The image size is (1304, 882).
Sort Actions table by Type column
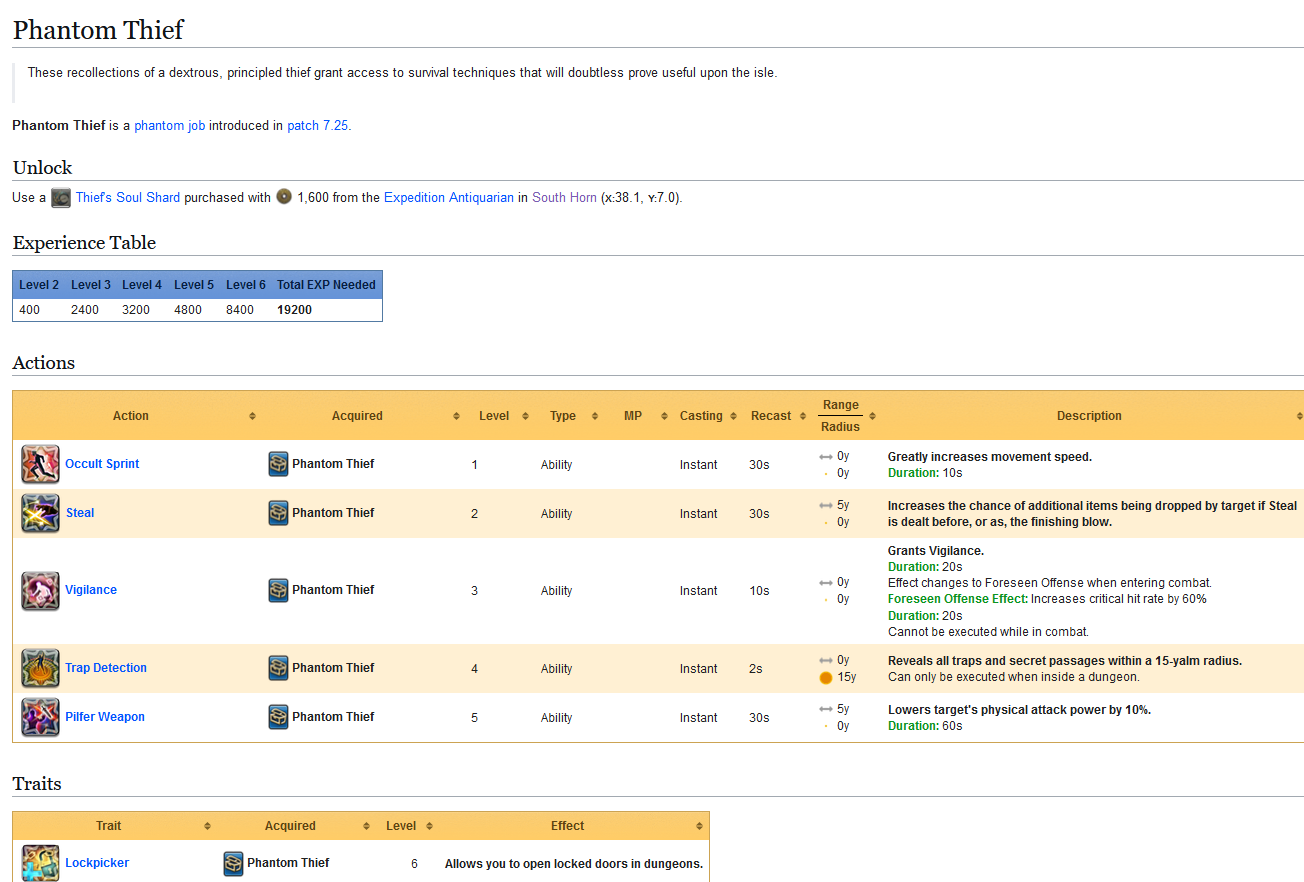595,416
